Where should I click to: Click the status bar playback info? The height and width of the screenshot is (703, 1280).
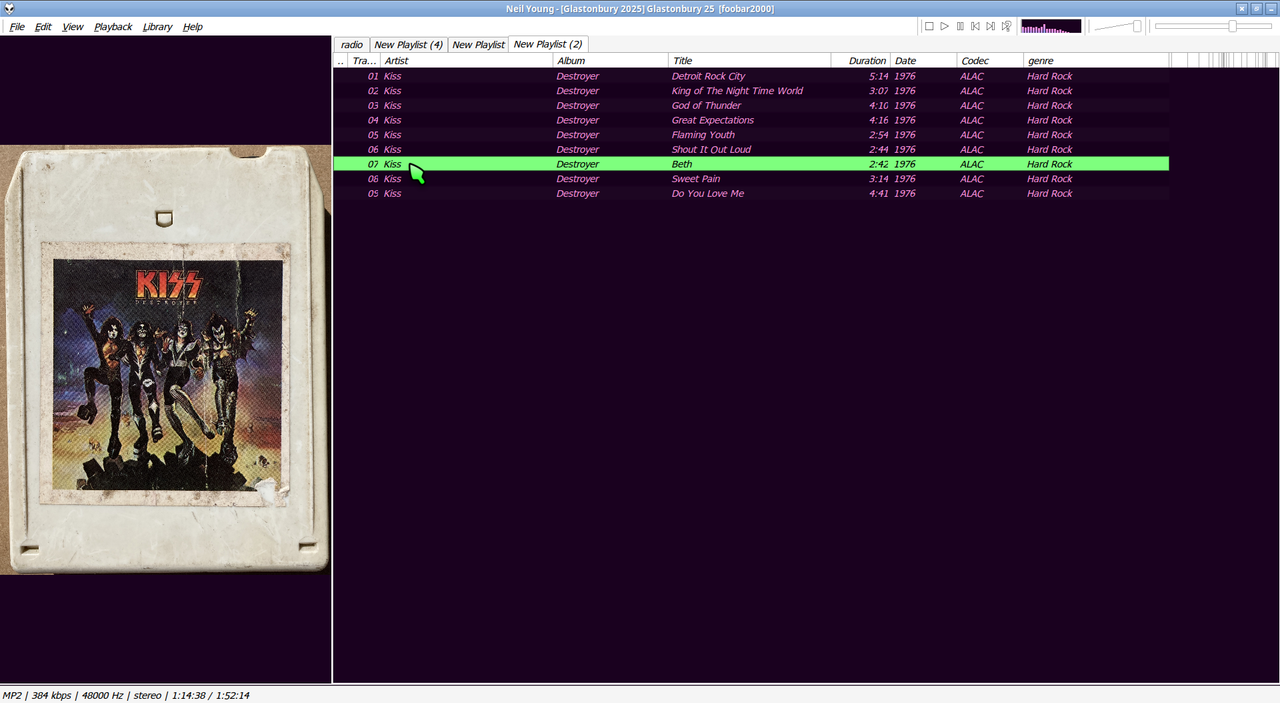pyautogui.click(x=126, y=695)
